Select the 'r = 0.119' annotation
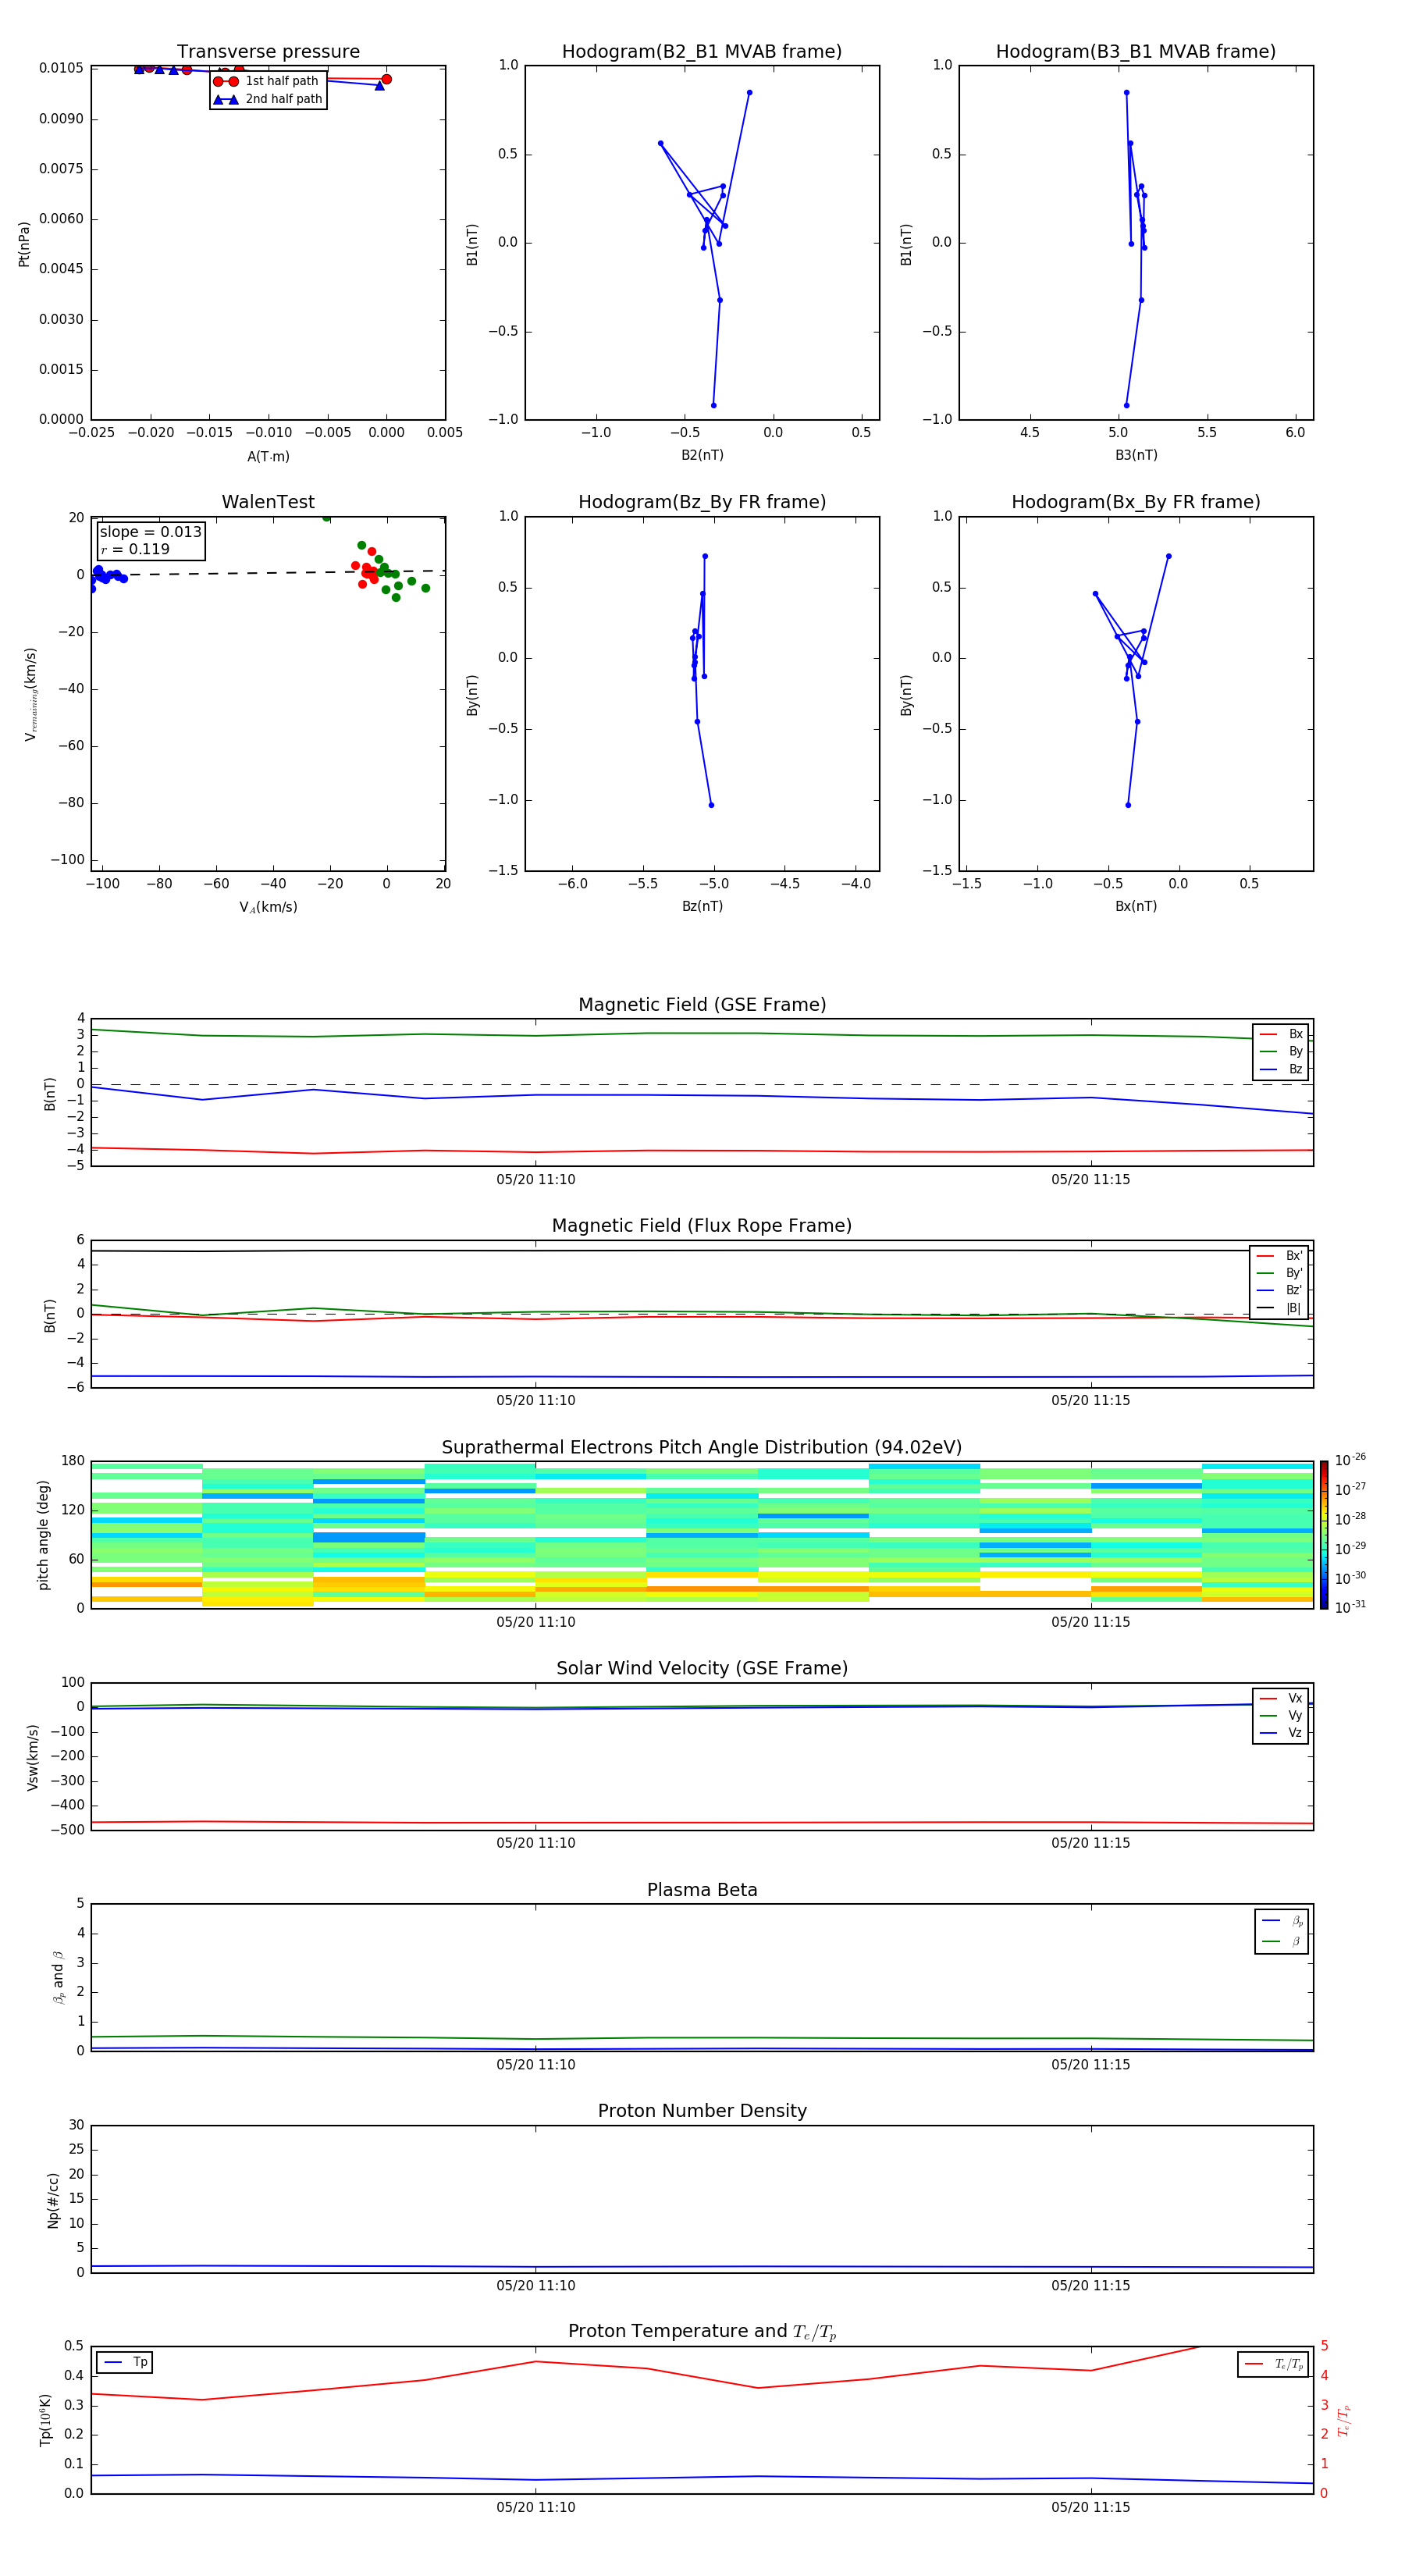This screenshot has width=1405, height=2576. tap(135, 550)
